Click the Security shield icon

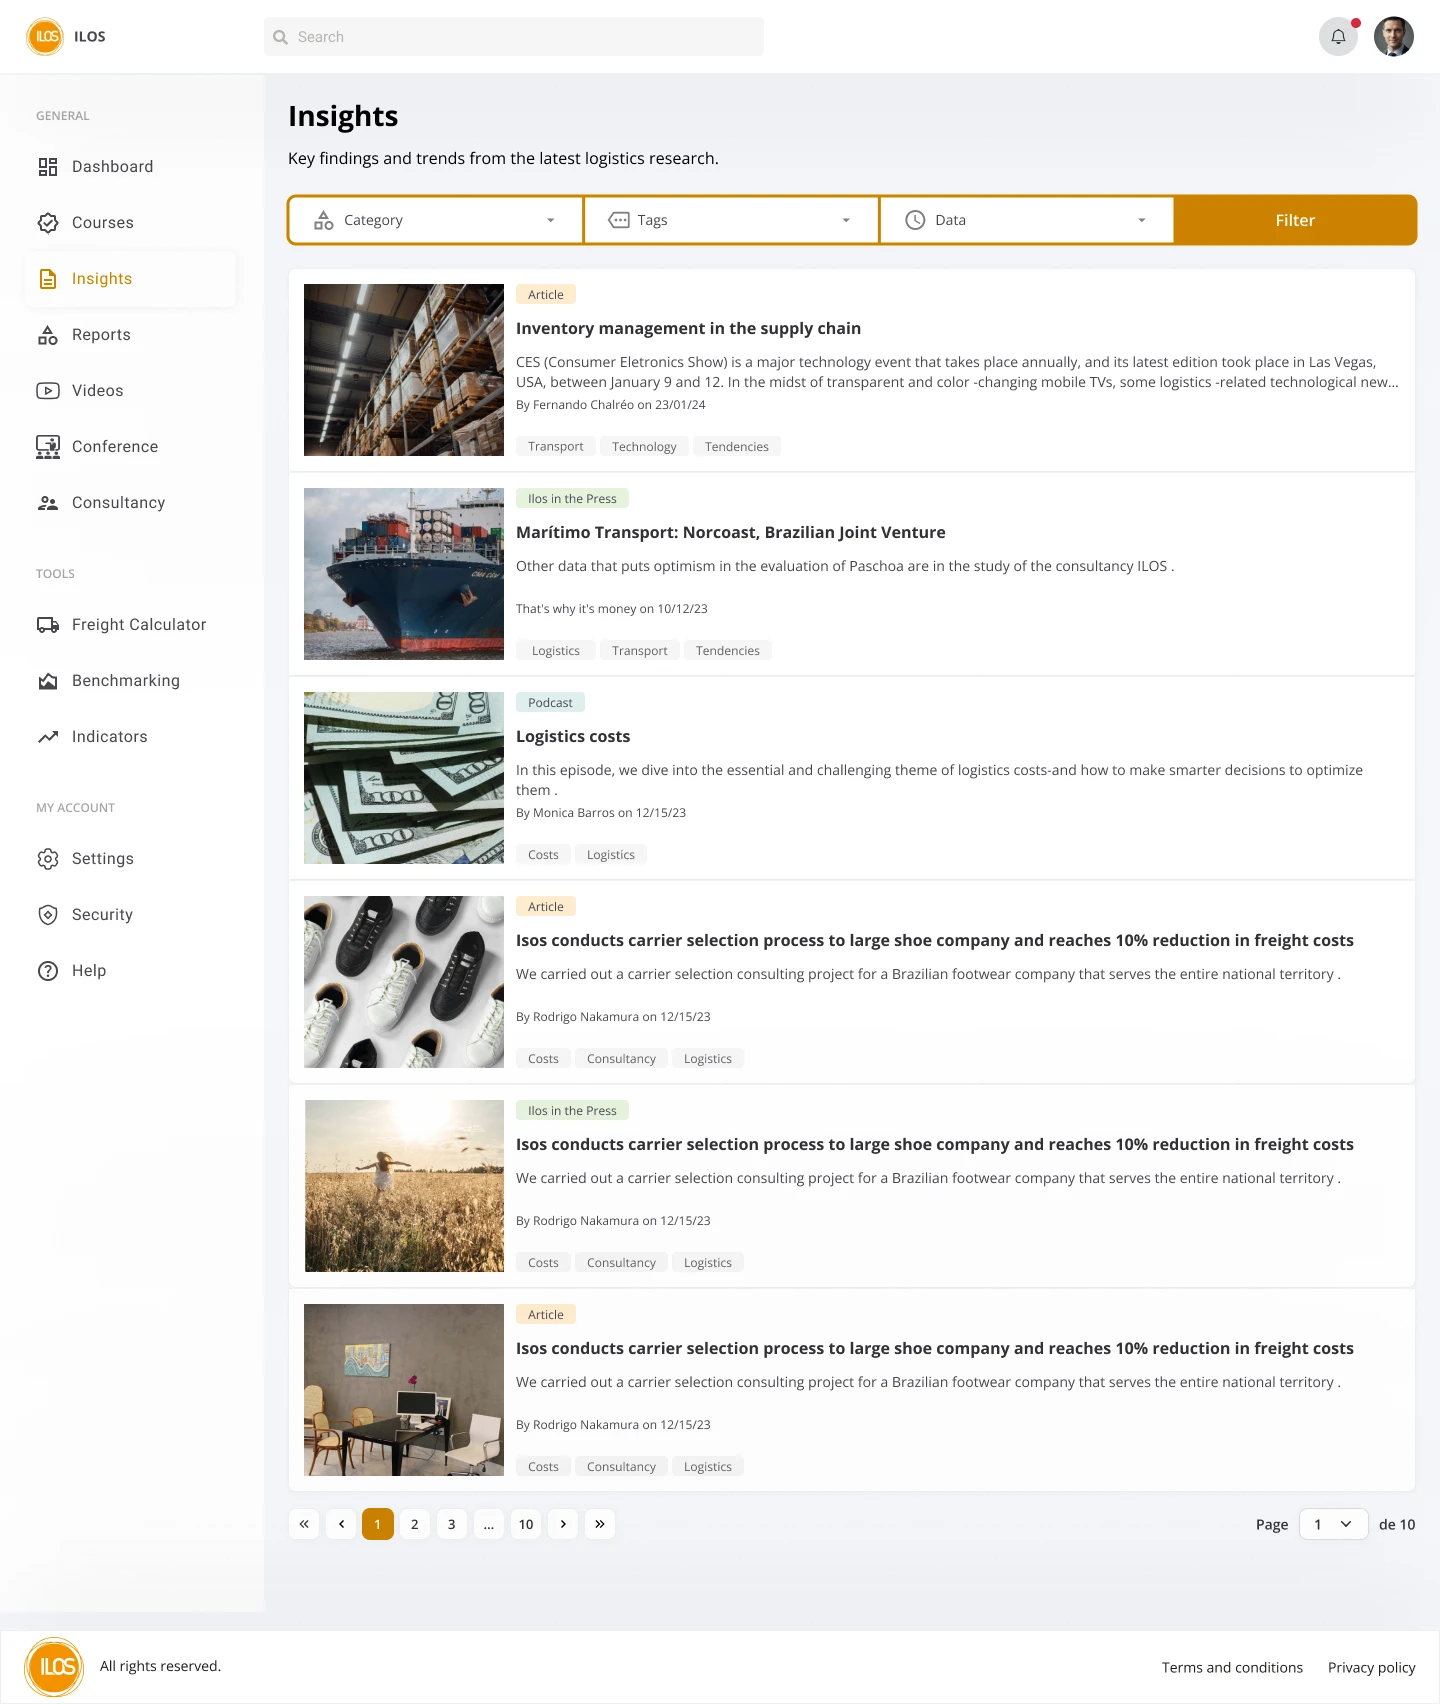point(48,915)
